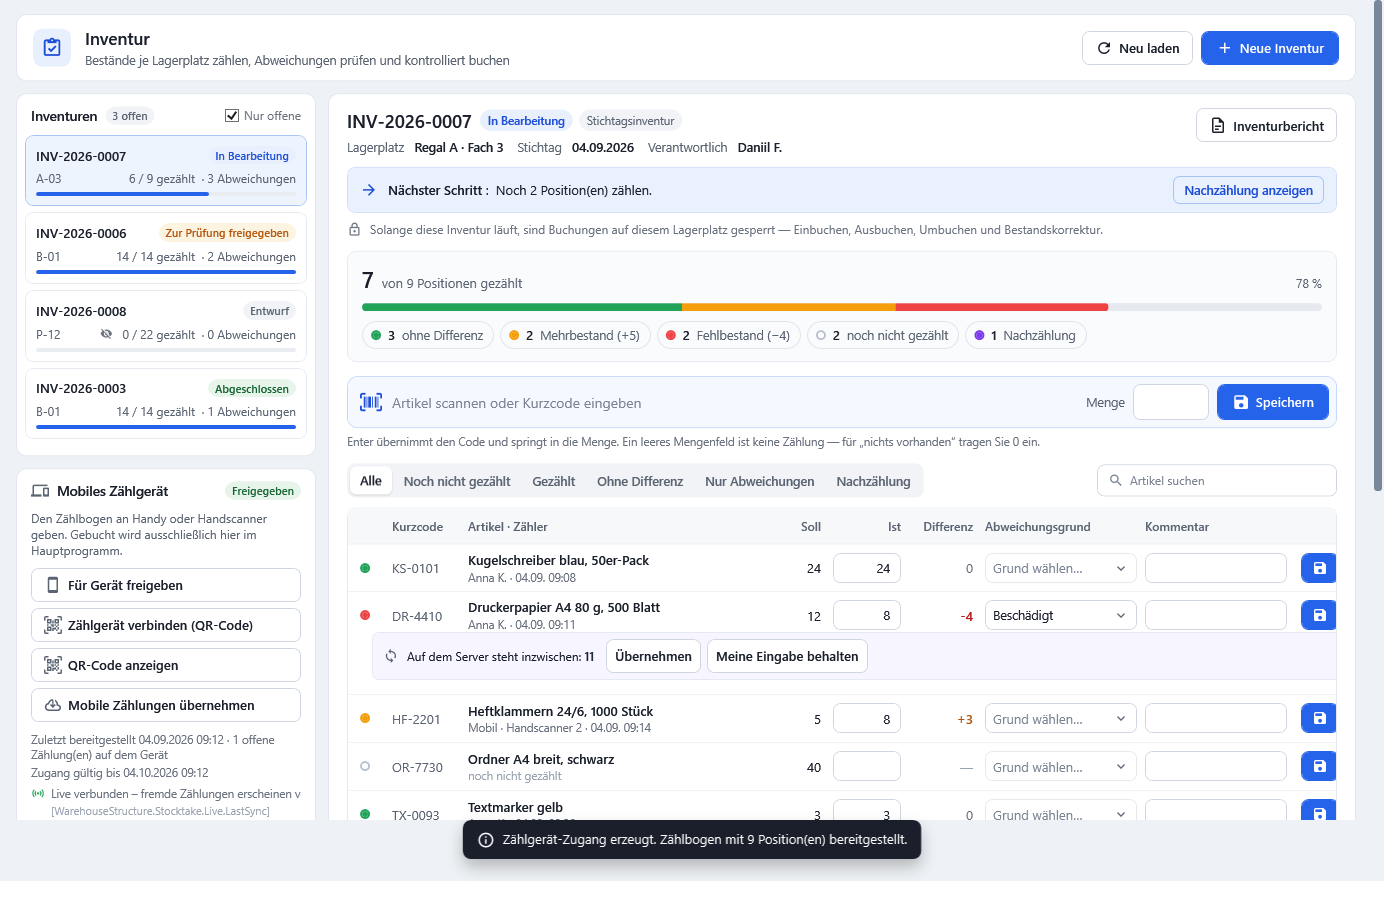The height and width of the screenshot is (920, 1400).
Task: Switch to the Gezählt tab
Action: [x=553, y=481]
